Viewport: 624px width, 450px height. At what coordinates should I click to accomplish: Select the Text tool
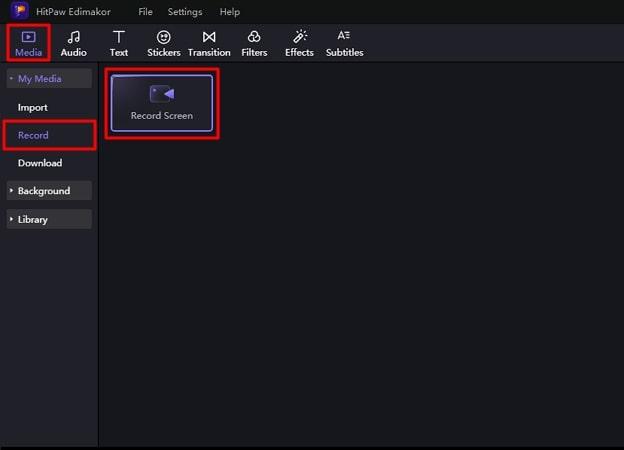[119, 44]
